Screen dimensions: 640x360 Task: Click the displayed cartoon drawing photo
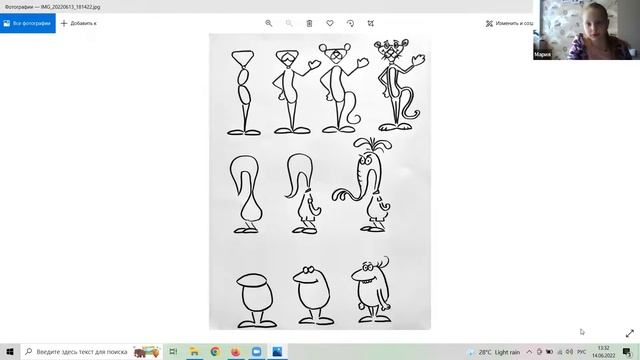click(320, 182)
